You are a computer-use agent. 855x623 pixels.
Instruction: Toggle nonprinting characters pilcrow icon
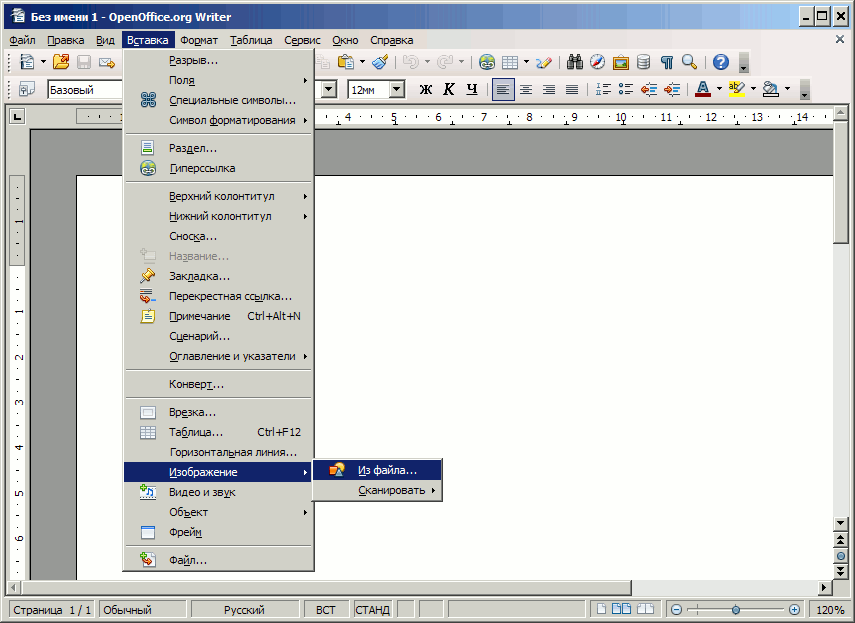(666, 62)
